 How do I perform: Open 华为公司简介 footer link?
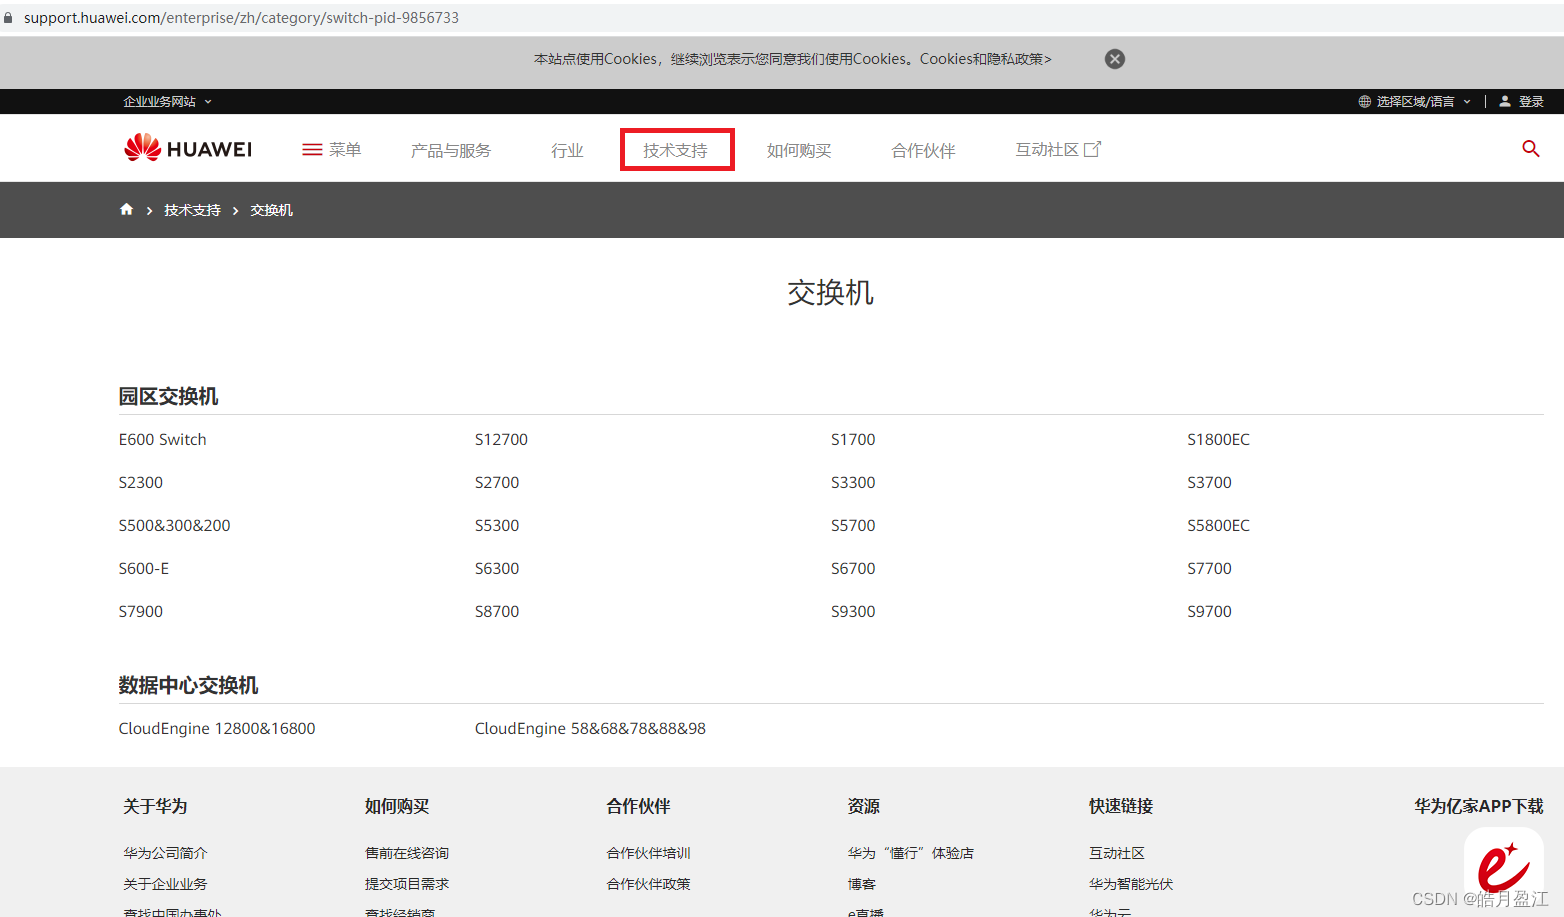coord(165,853)
